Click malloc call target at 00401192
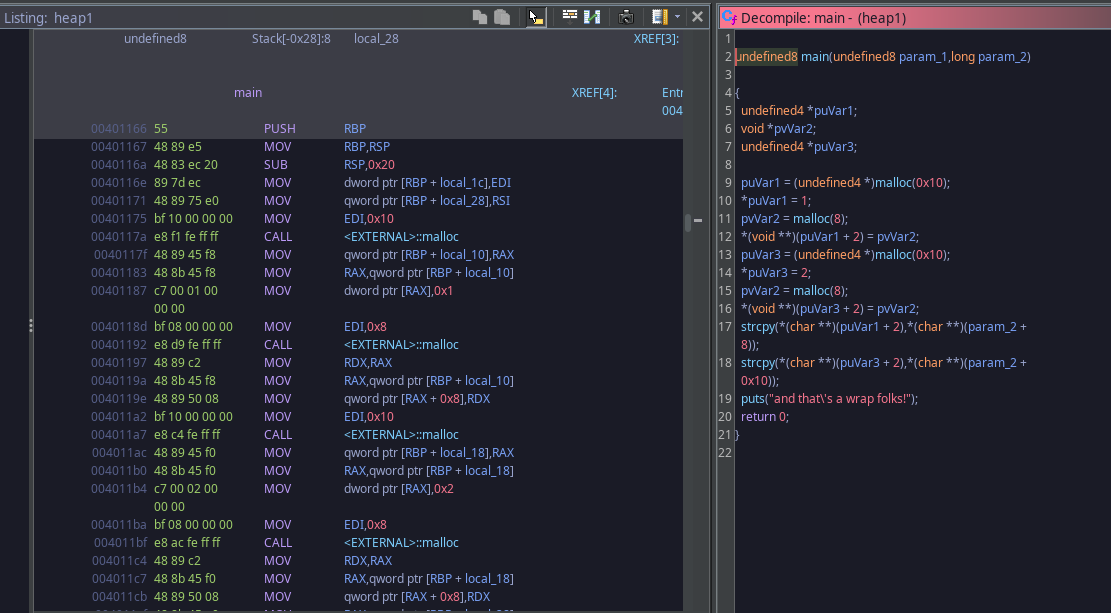 pyautogui.click(x=401, y=345)
